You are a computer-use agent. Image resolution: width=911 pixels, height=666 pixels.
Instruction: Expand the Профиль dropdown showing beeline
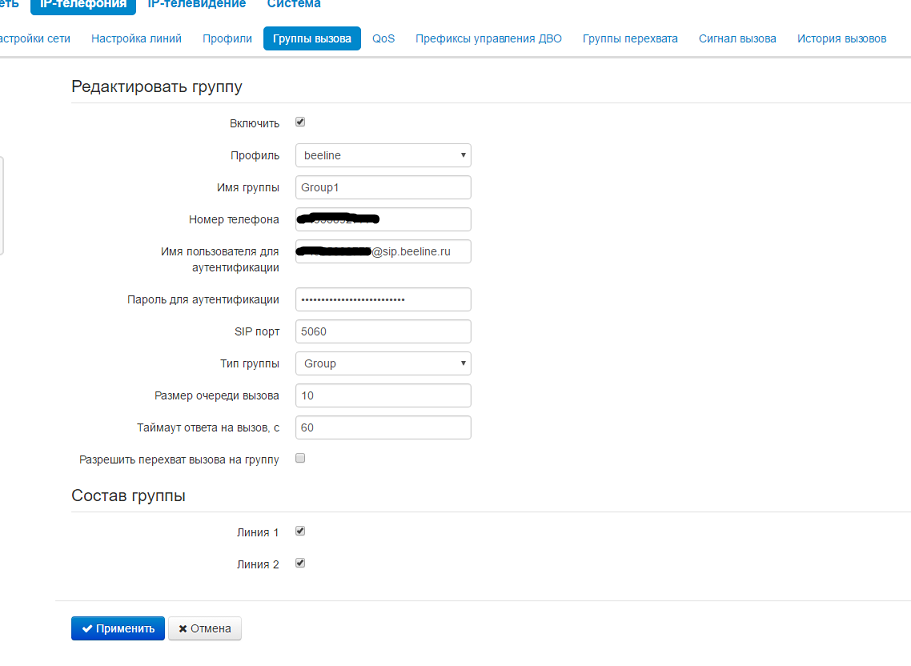[383, 155]
